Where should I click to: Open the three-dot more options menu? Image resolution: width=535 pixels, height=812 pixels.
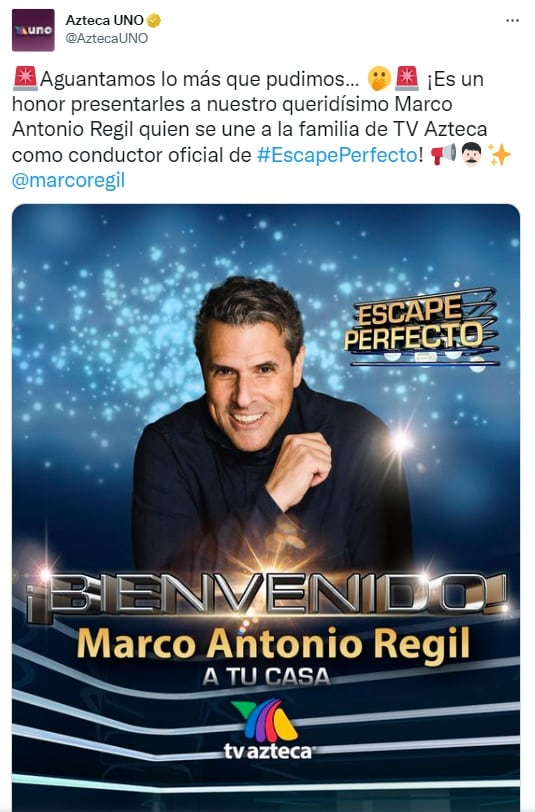512,21
